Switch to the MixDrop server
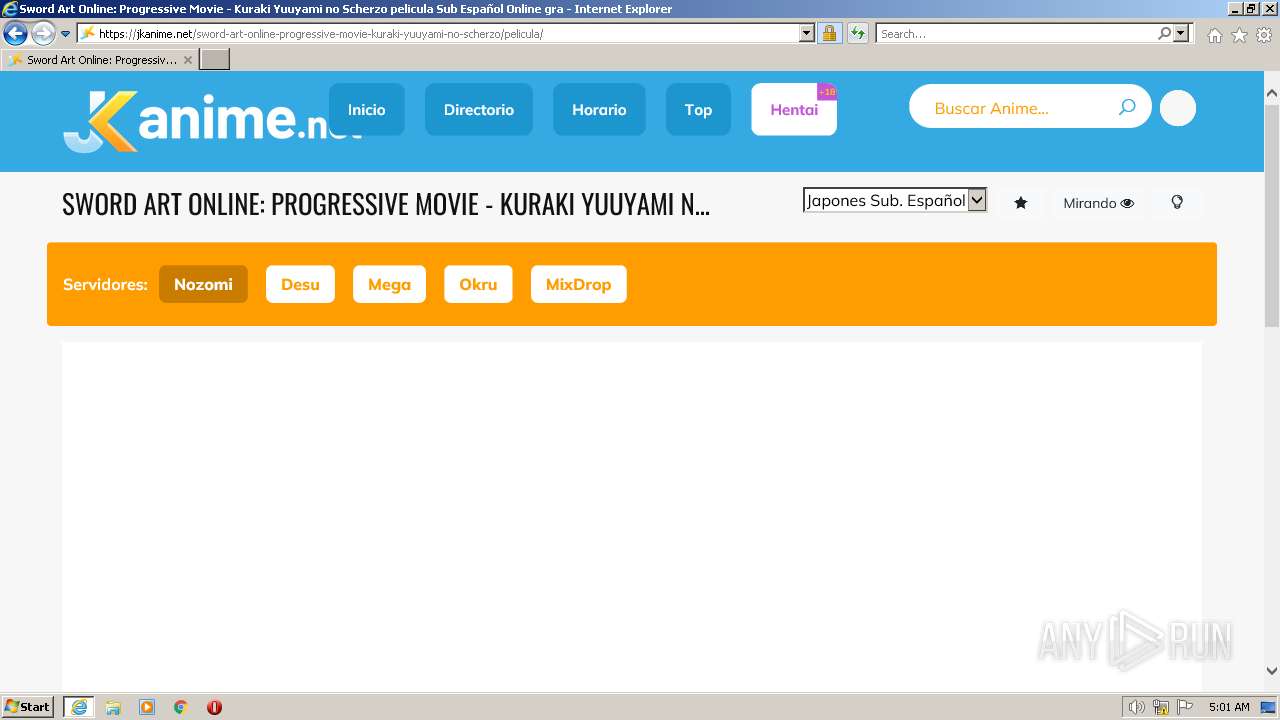Image resolution: width=1280 pixels, height=720 pixels. [578, 284]
